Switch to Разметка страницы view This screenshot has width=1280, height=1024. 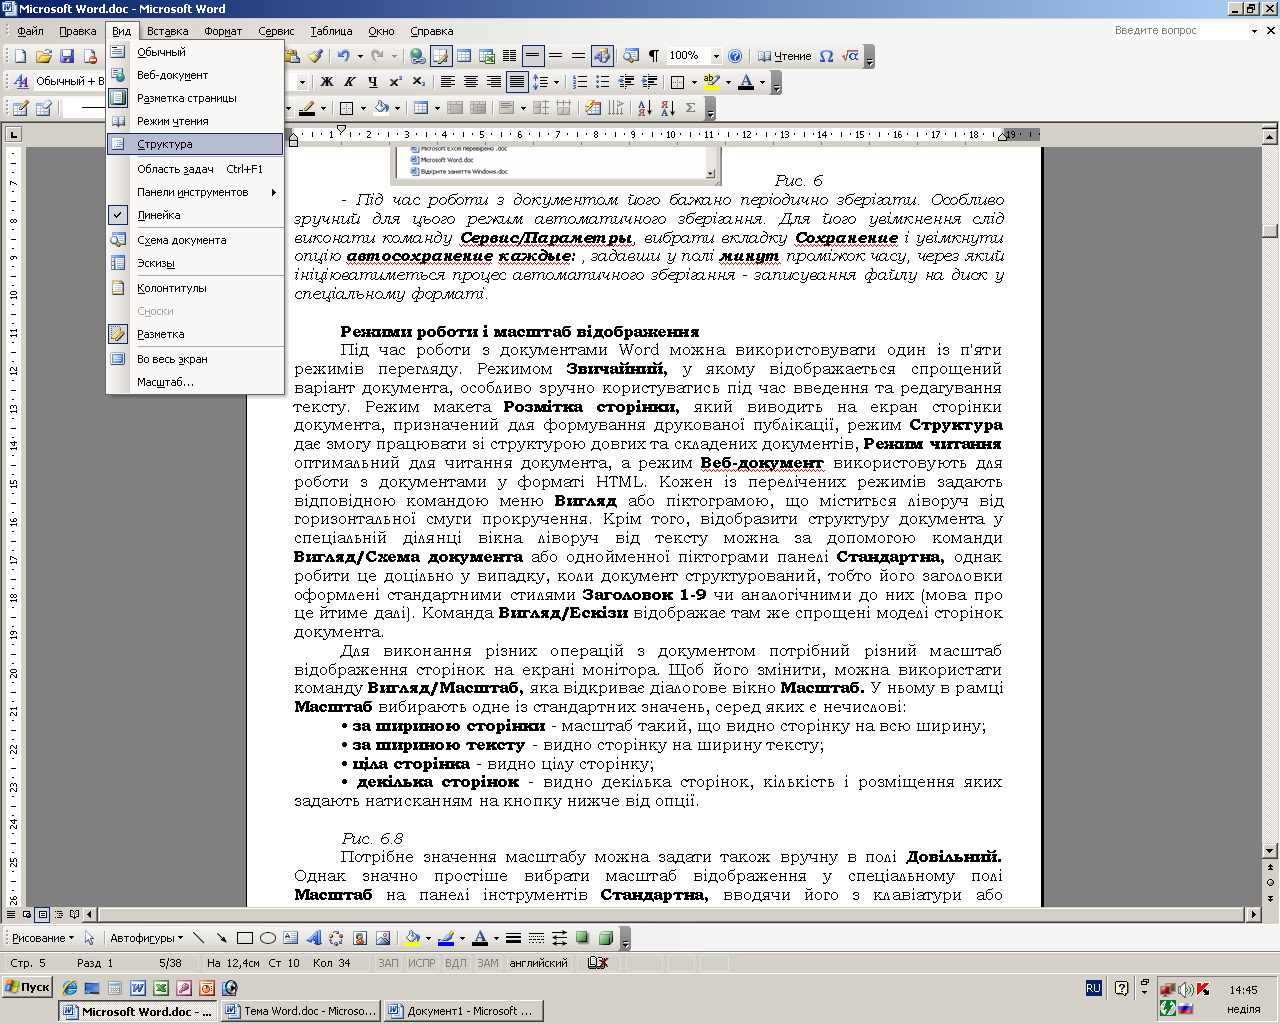(186, 98)
